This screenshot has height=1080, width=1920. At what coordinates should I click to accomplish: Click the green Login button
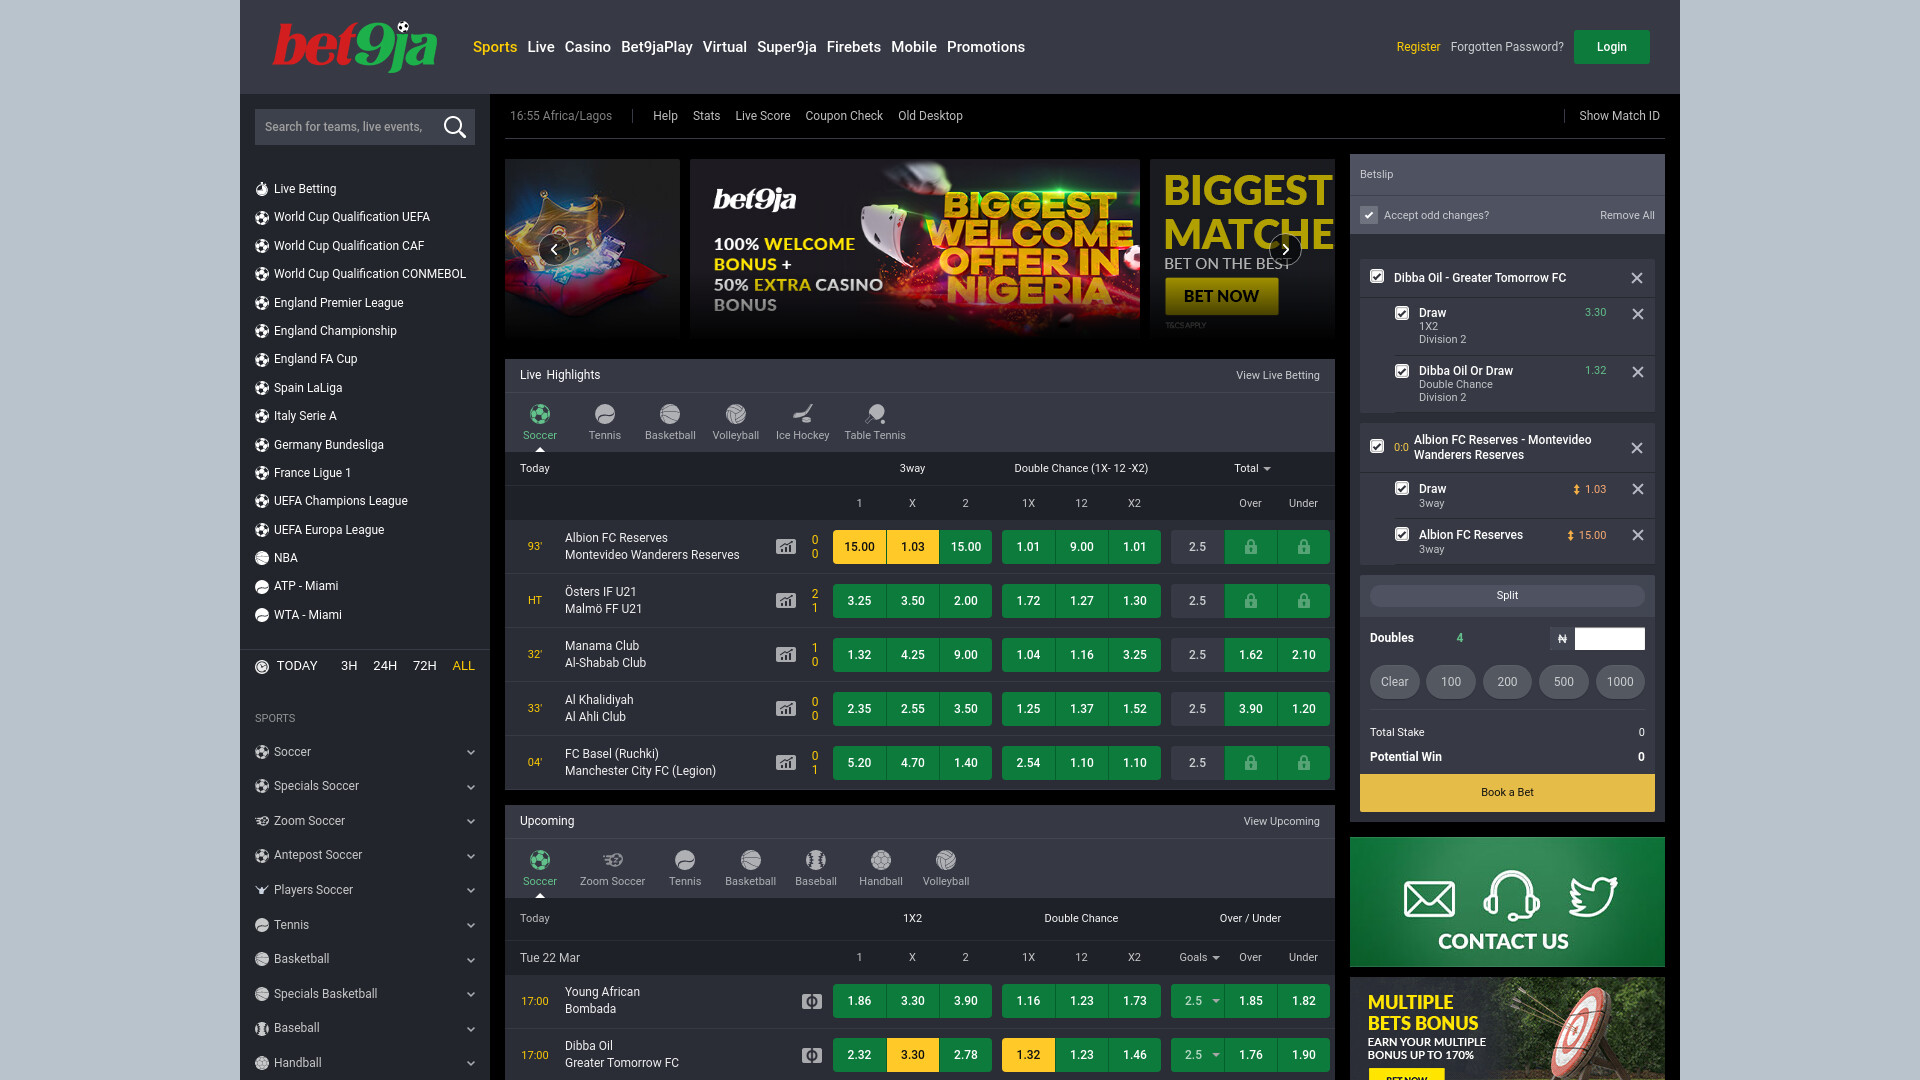click(x=1612, y=47)
